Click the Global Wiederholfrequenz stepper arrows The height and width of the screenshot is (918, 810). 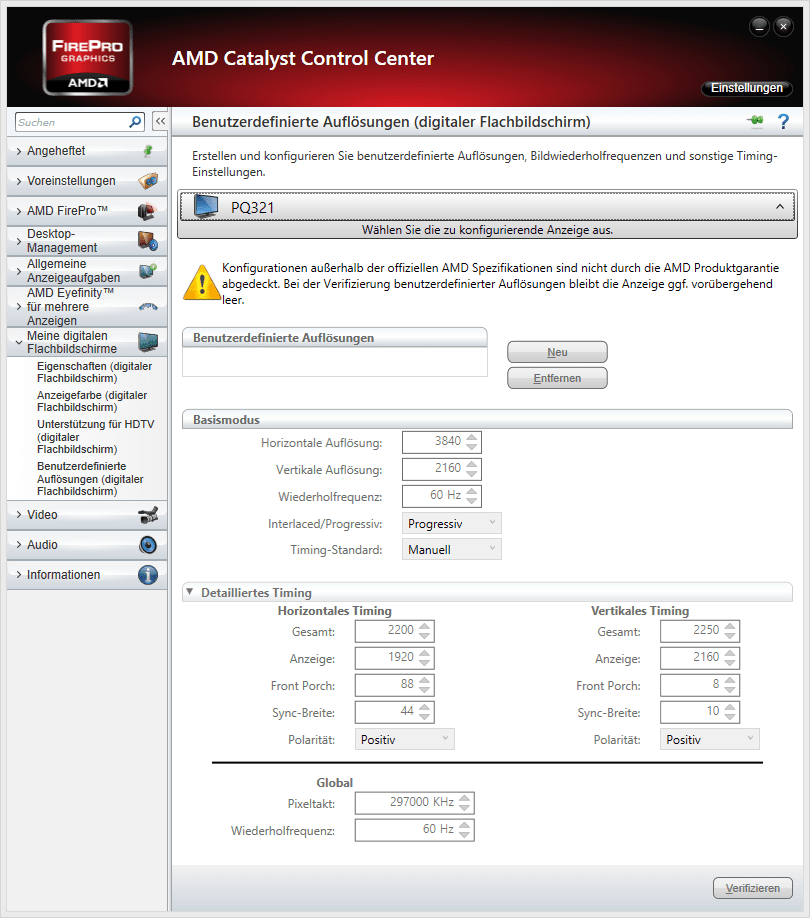click(465, 830)
